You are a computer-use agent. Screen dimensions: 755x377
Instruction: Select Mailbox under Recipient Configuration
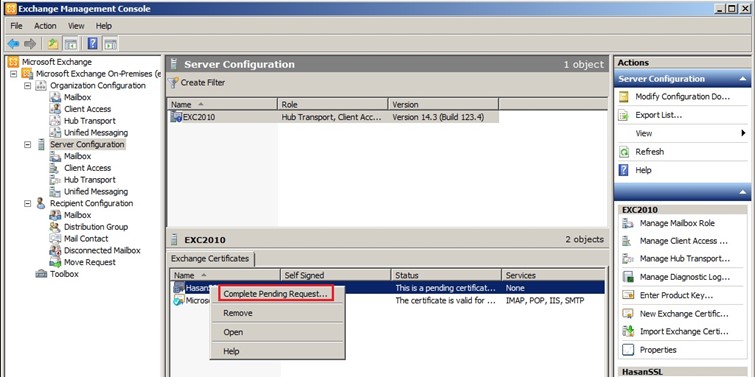tap(77, 215)
